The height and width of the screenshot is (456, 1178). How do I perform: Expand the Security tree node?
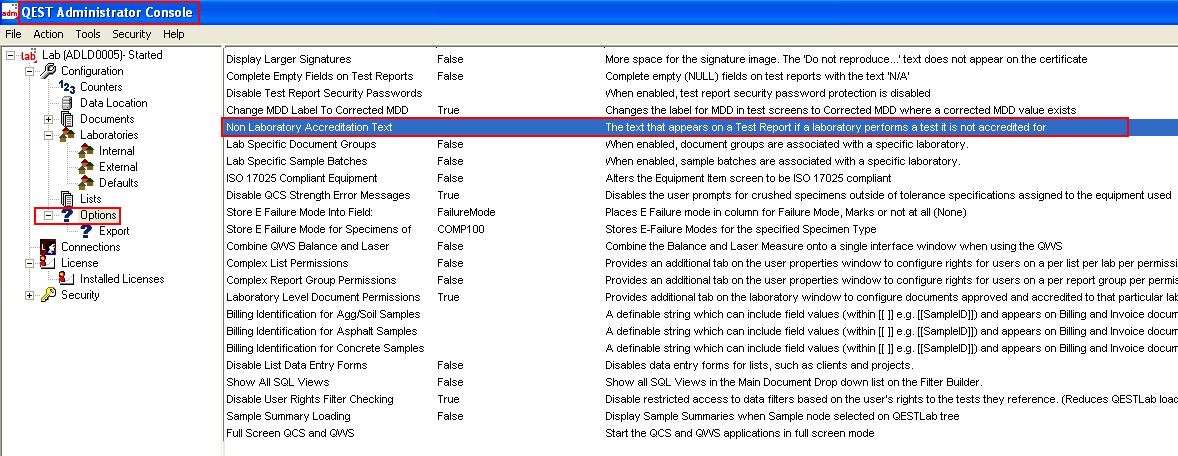click(29, 295)
